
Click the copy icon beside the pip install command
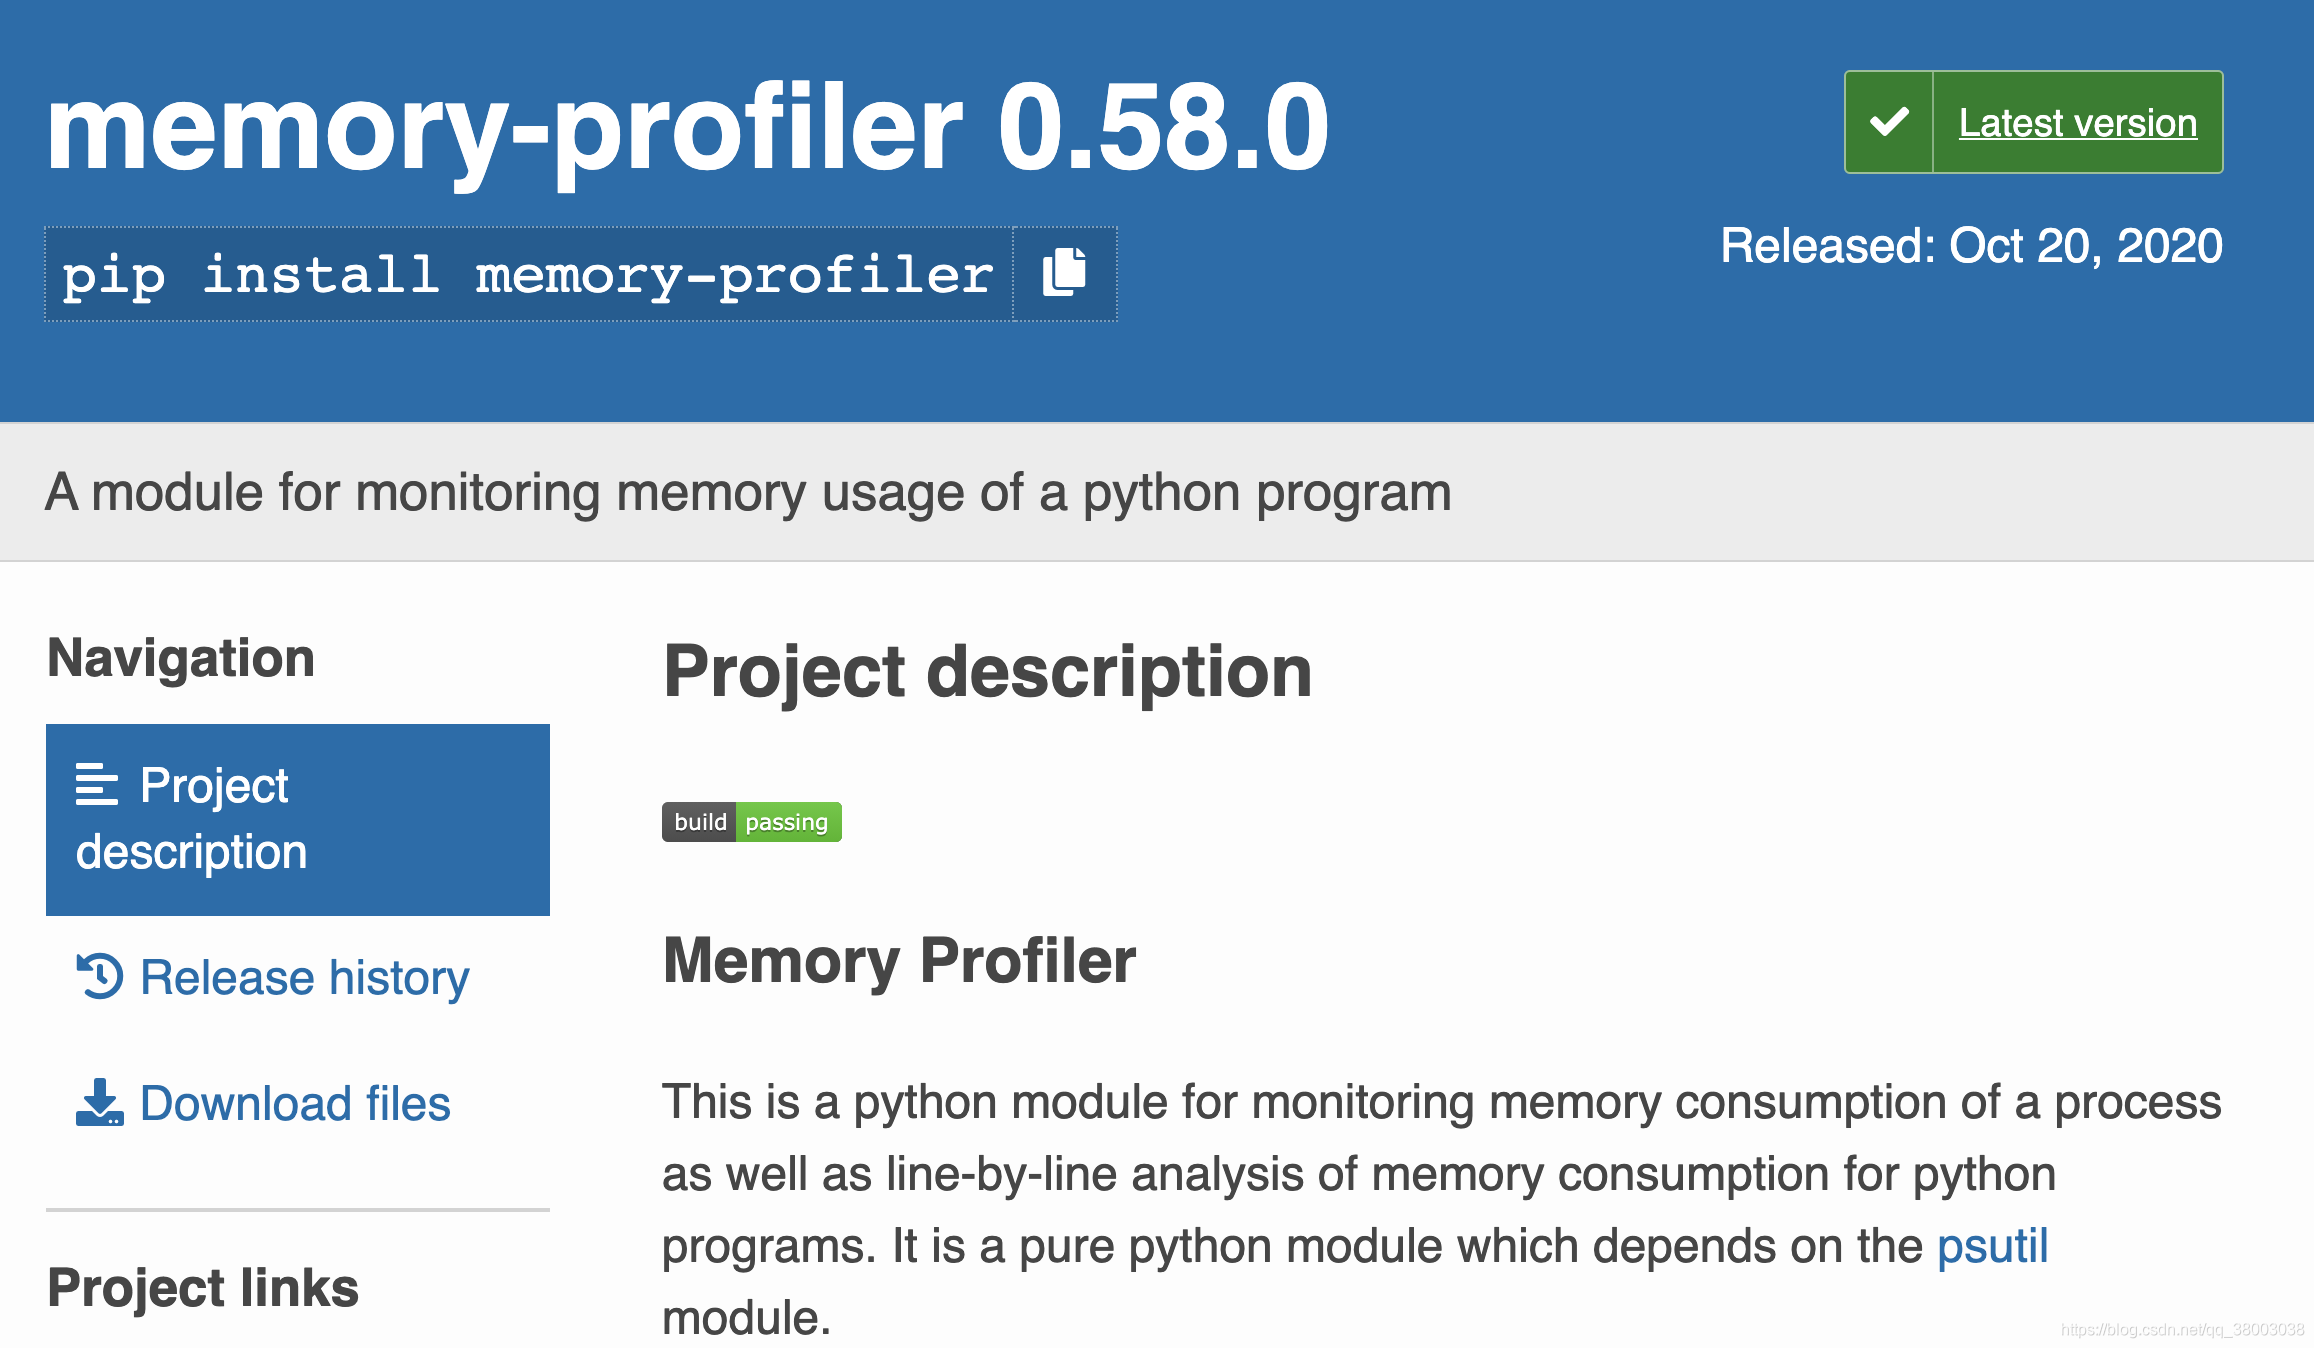click(1062, 273)
